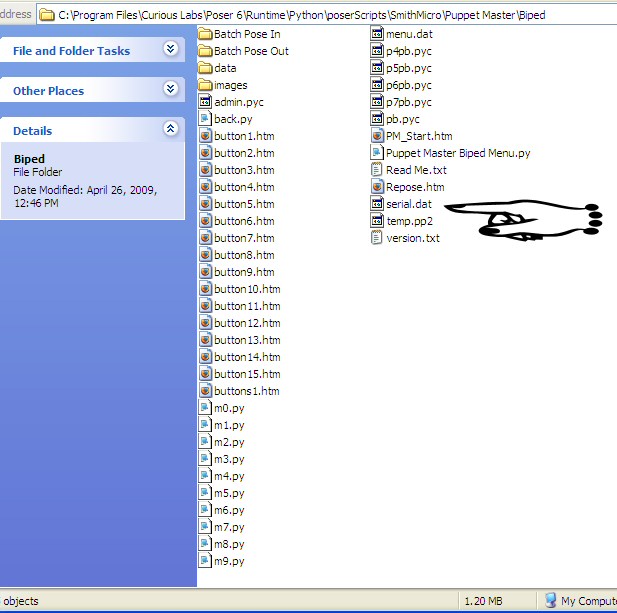
Task: Select the p6pb.pyc file name
Action: [409, 86]
